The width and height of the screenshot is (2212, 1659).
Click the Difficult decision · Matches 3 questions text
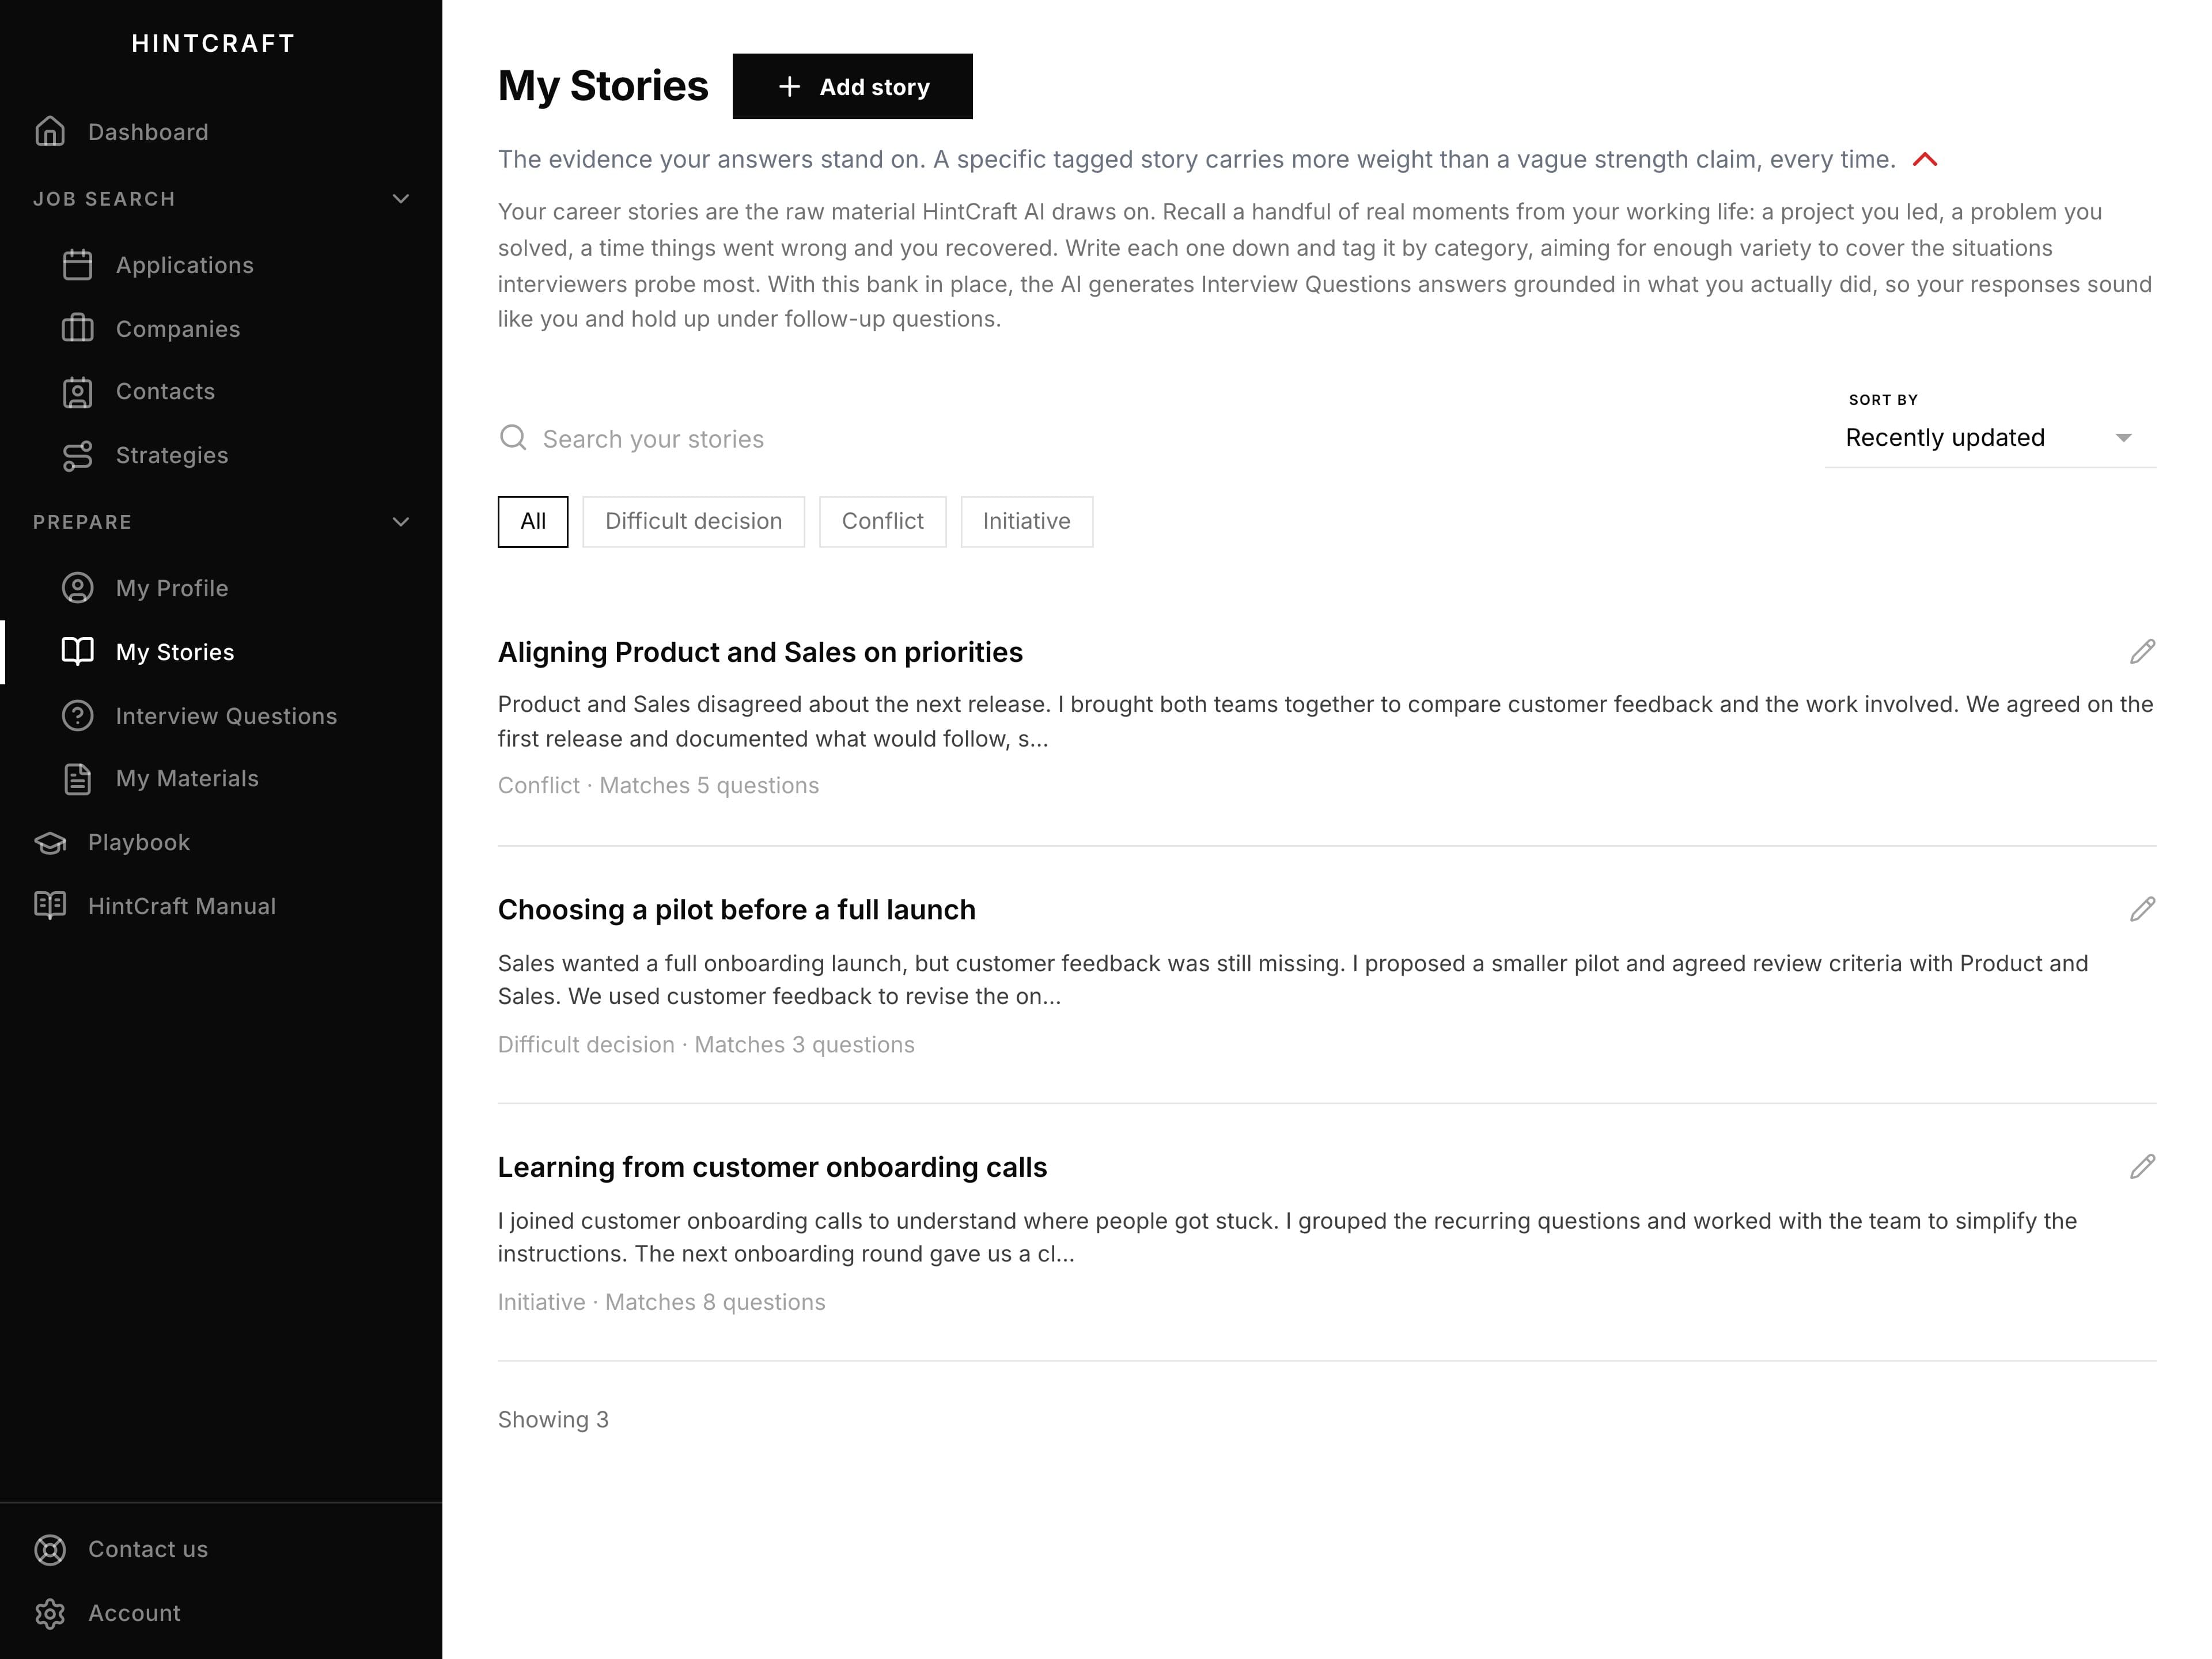click(706, 1045)
